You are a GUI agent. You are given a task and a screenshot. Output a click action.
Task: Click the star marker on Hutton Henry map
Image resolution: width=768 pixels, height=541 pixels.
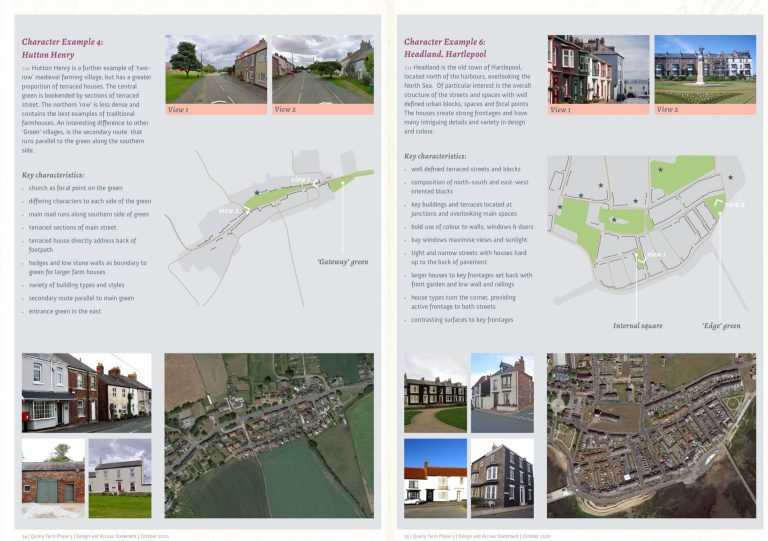257,193
